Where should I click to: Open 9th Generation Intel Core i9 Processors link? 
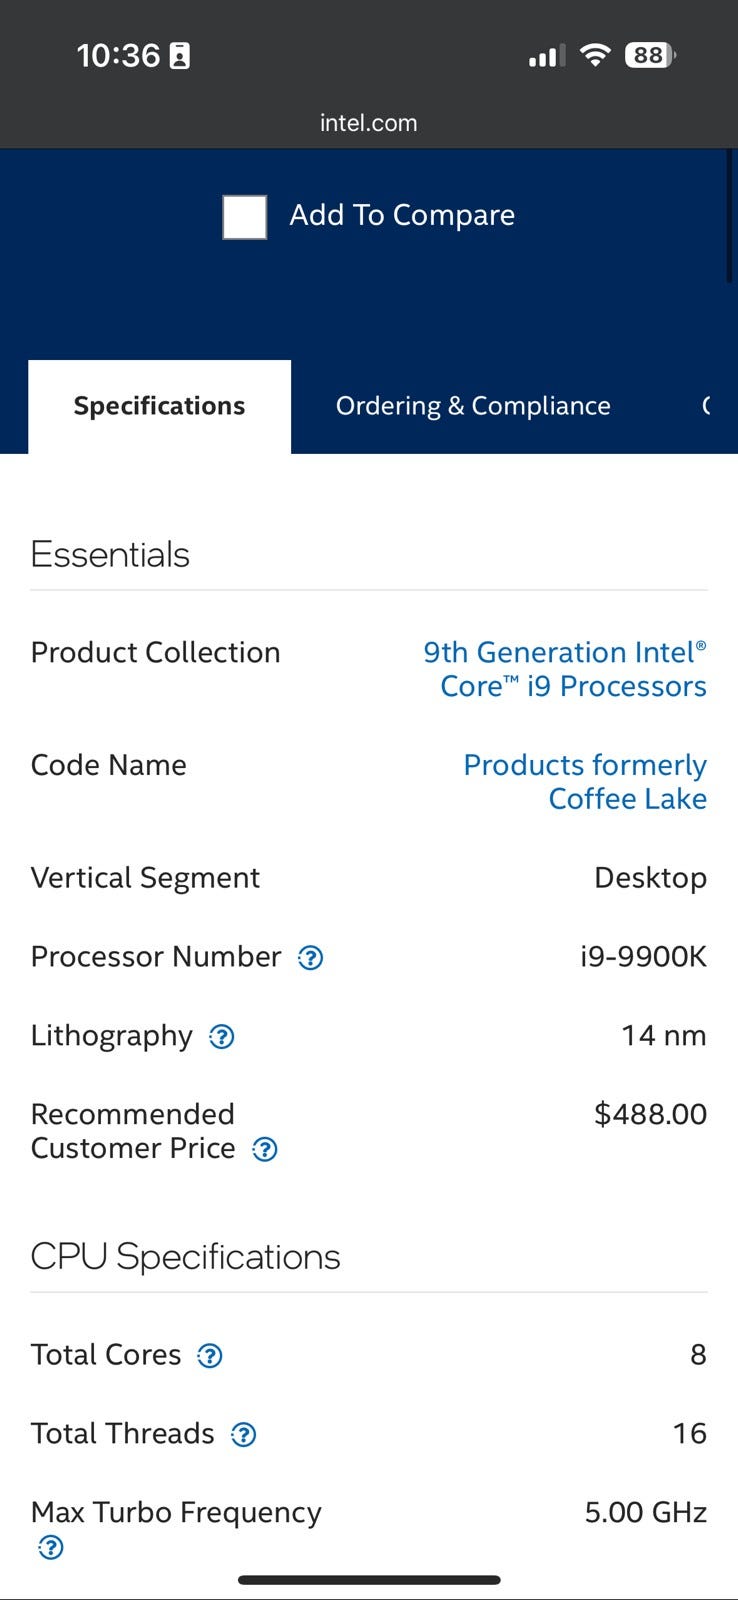565,669
